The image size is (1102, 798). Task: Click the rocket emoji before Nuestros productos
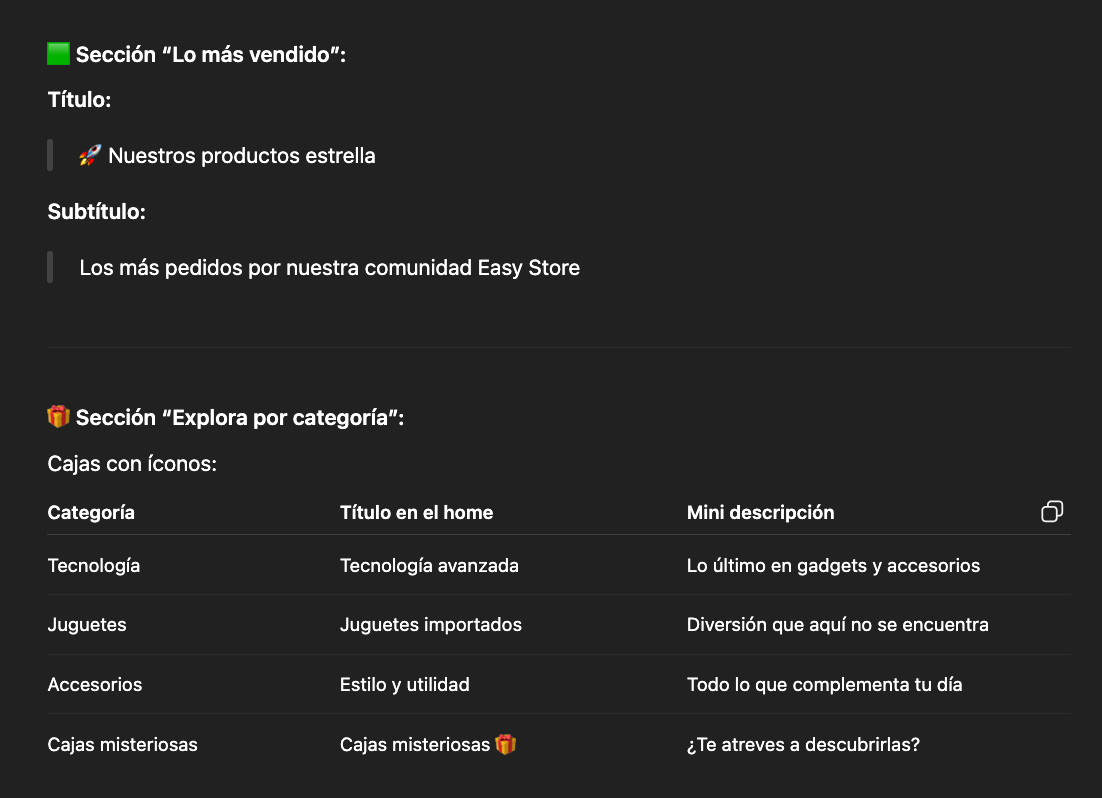[x=90, y=155]
